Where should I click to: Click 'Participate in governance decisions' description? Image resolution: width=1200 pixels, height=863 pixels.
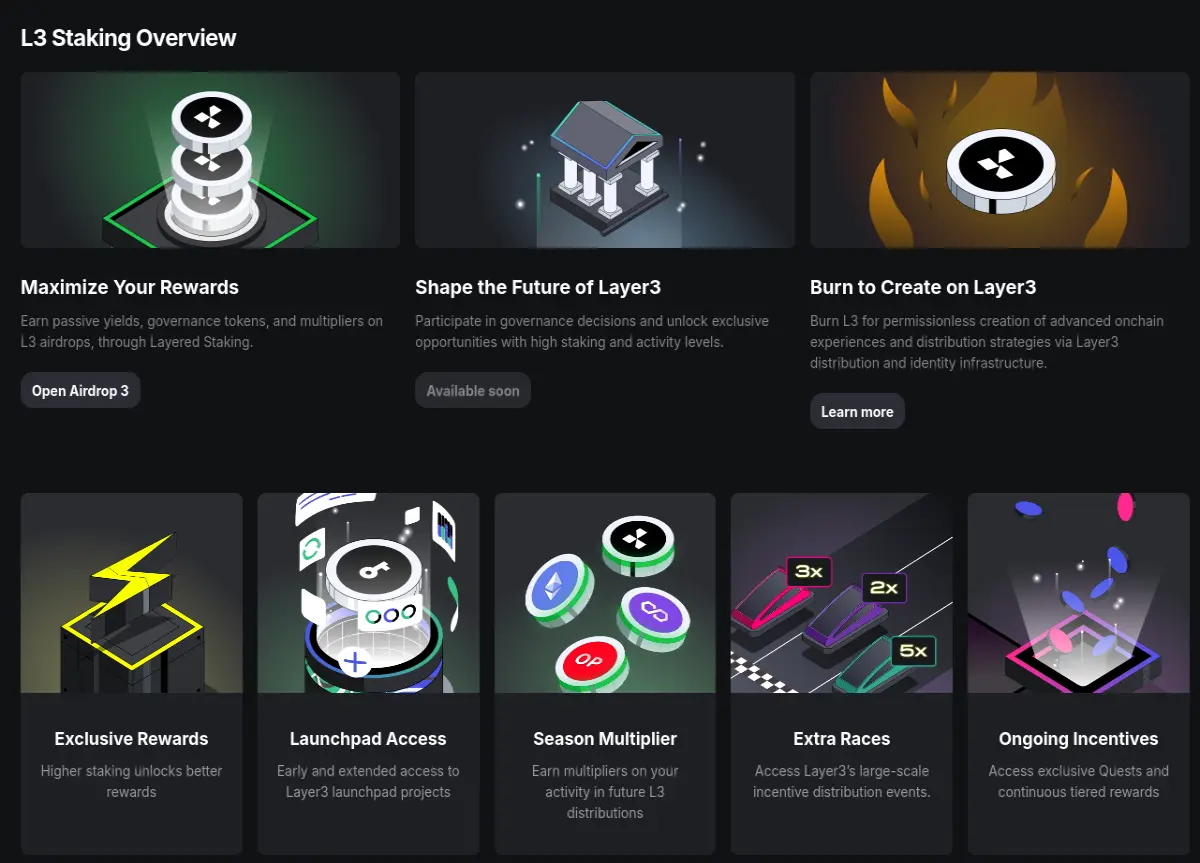pyautogui.click(x=592, y=331)
